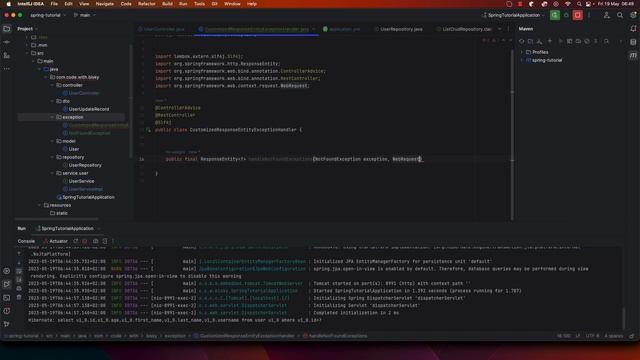Screen dimensions: 640x360
Task: Select UserUpdateRecord in project tree
Action: click(x=89, y=109)
